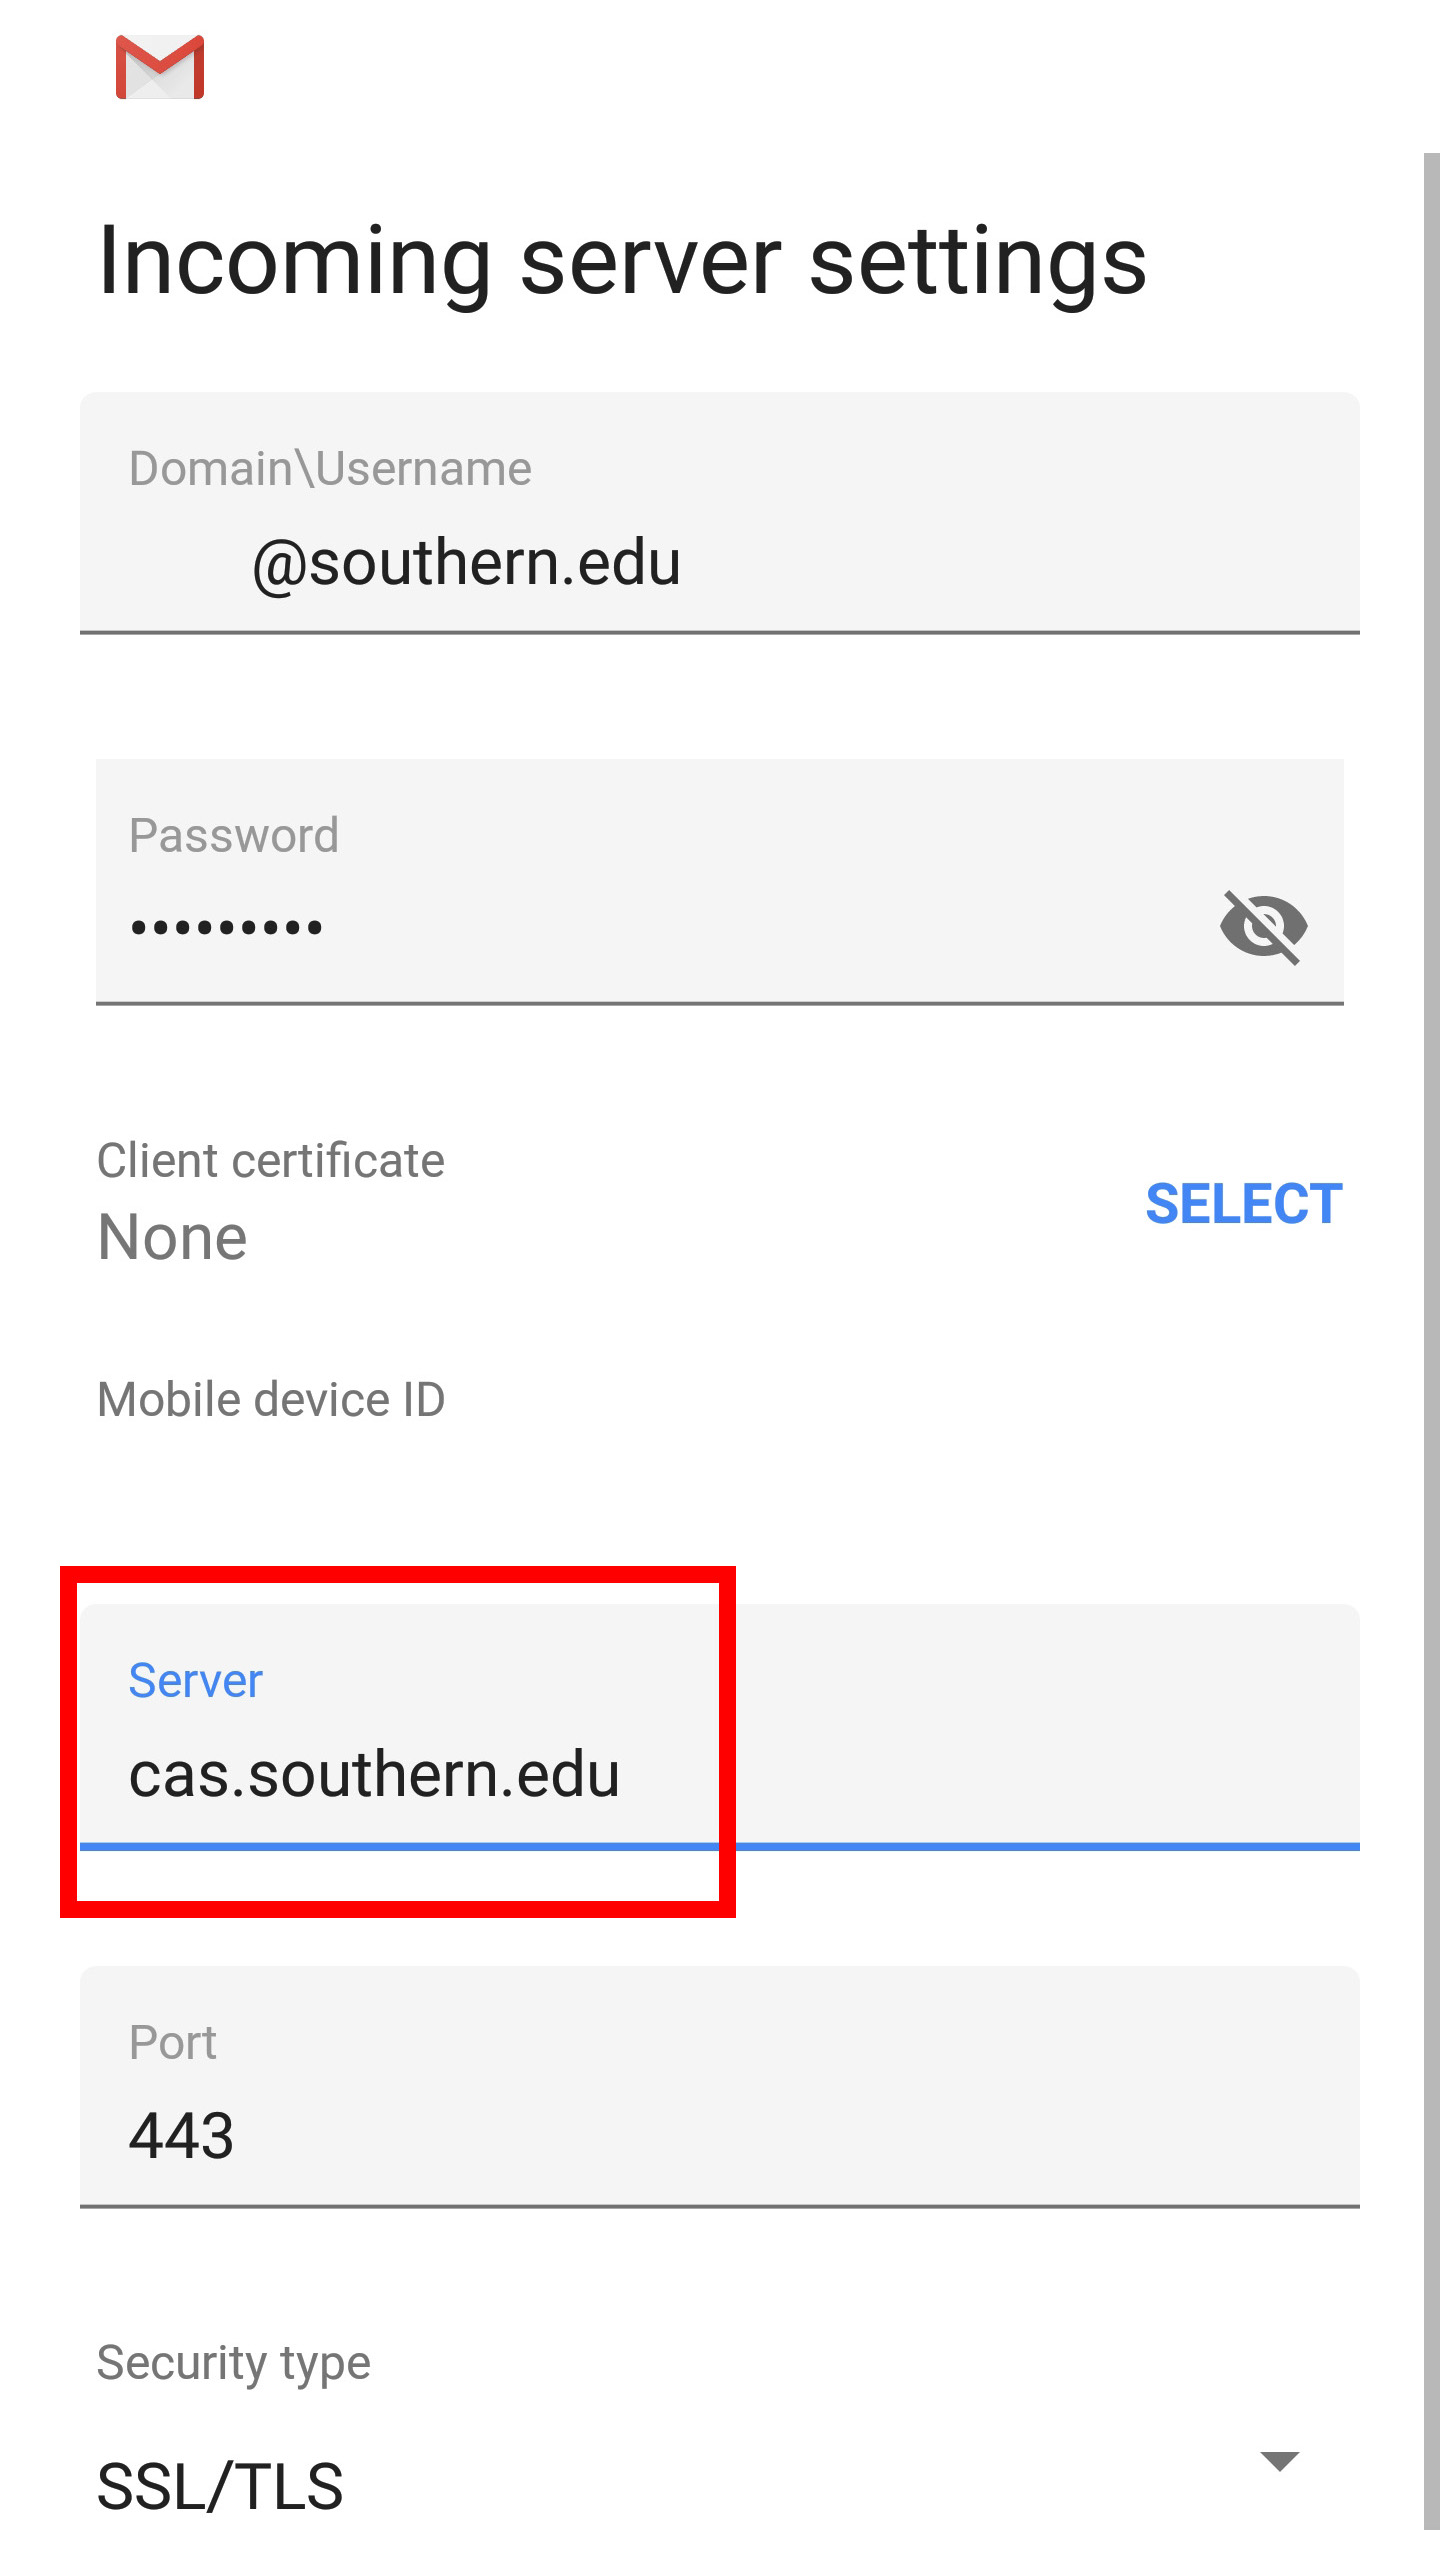Tap the Domain\Username field label

330,469
